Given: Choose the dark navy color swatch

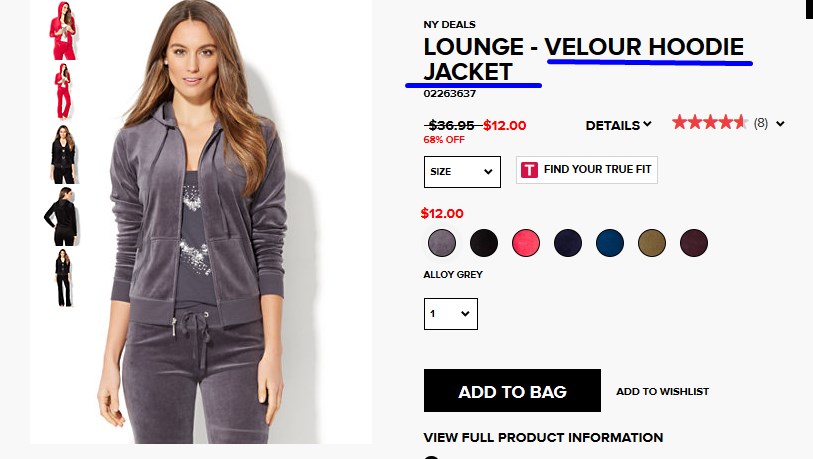Looking at the screenshot, I should 568,243.
